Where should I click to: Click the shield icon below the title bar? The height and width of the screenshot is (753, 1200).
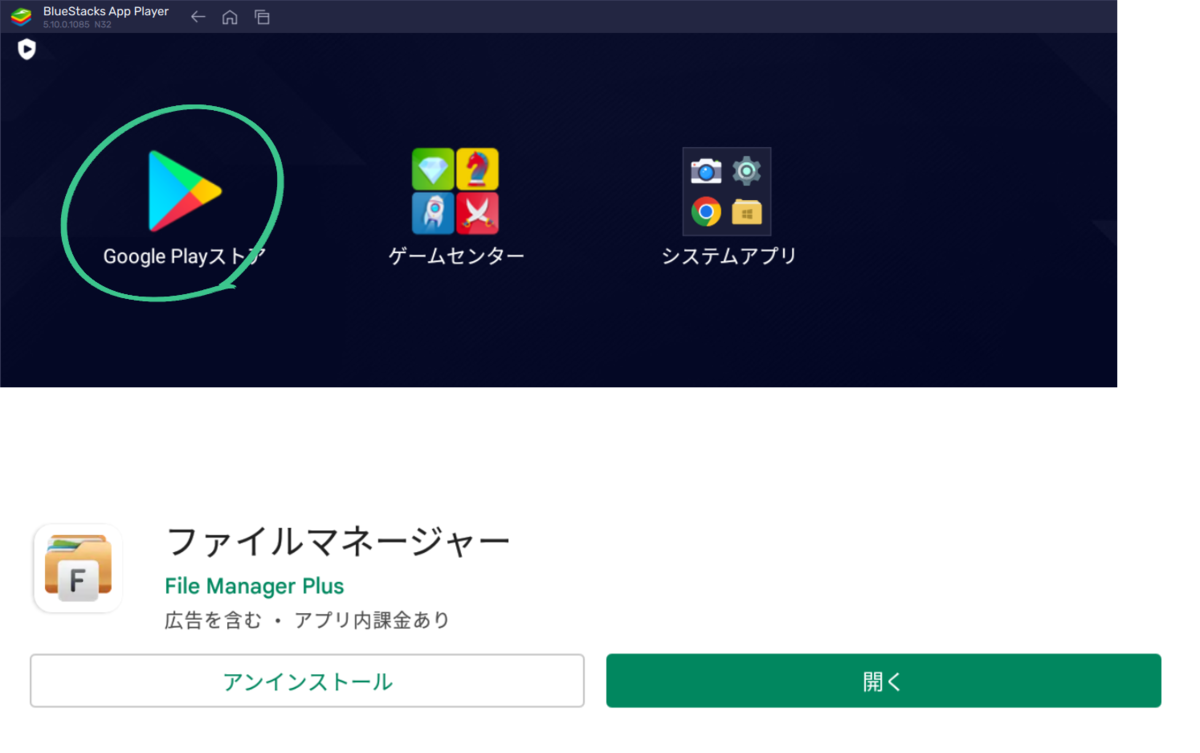(27, 49)
